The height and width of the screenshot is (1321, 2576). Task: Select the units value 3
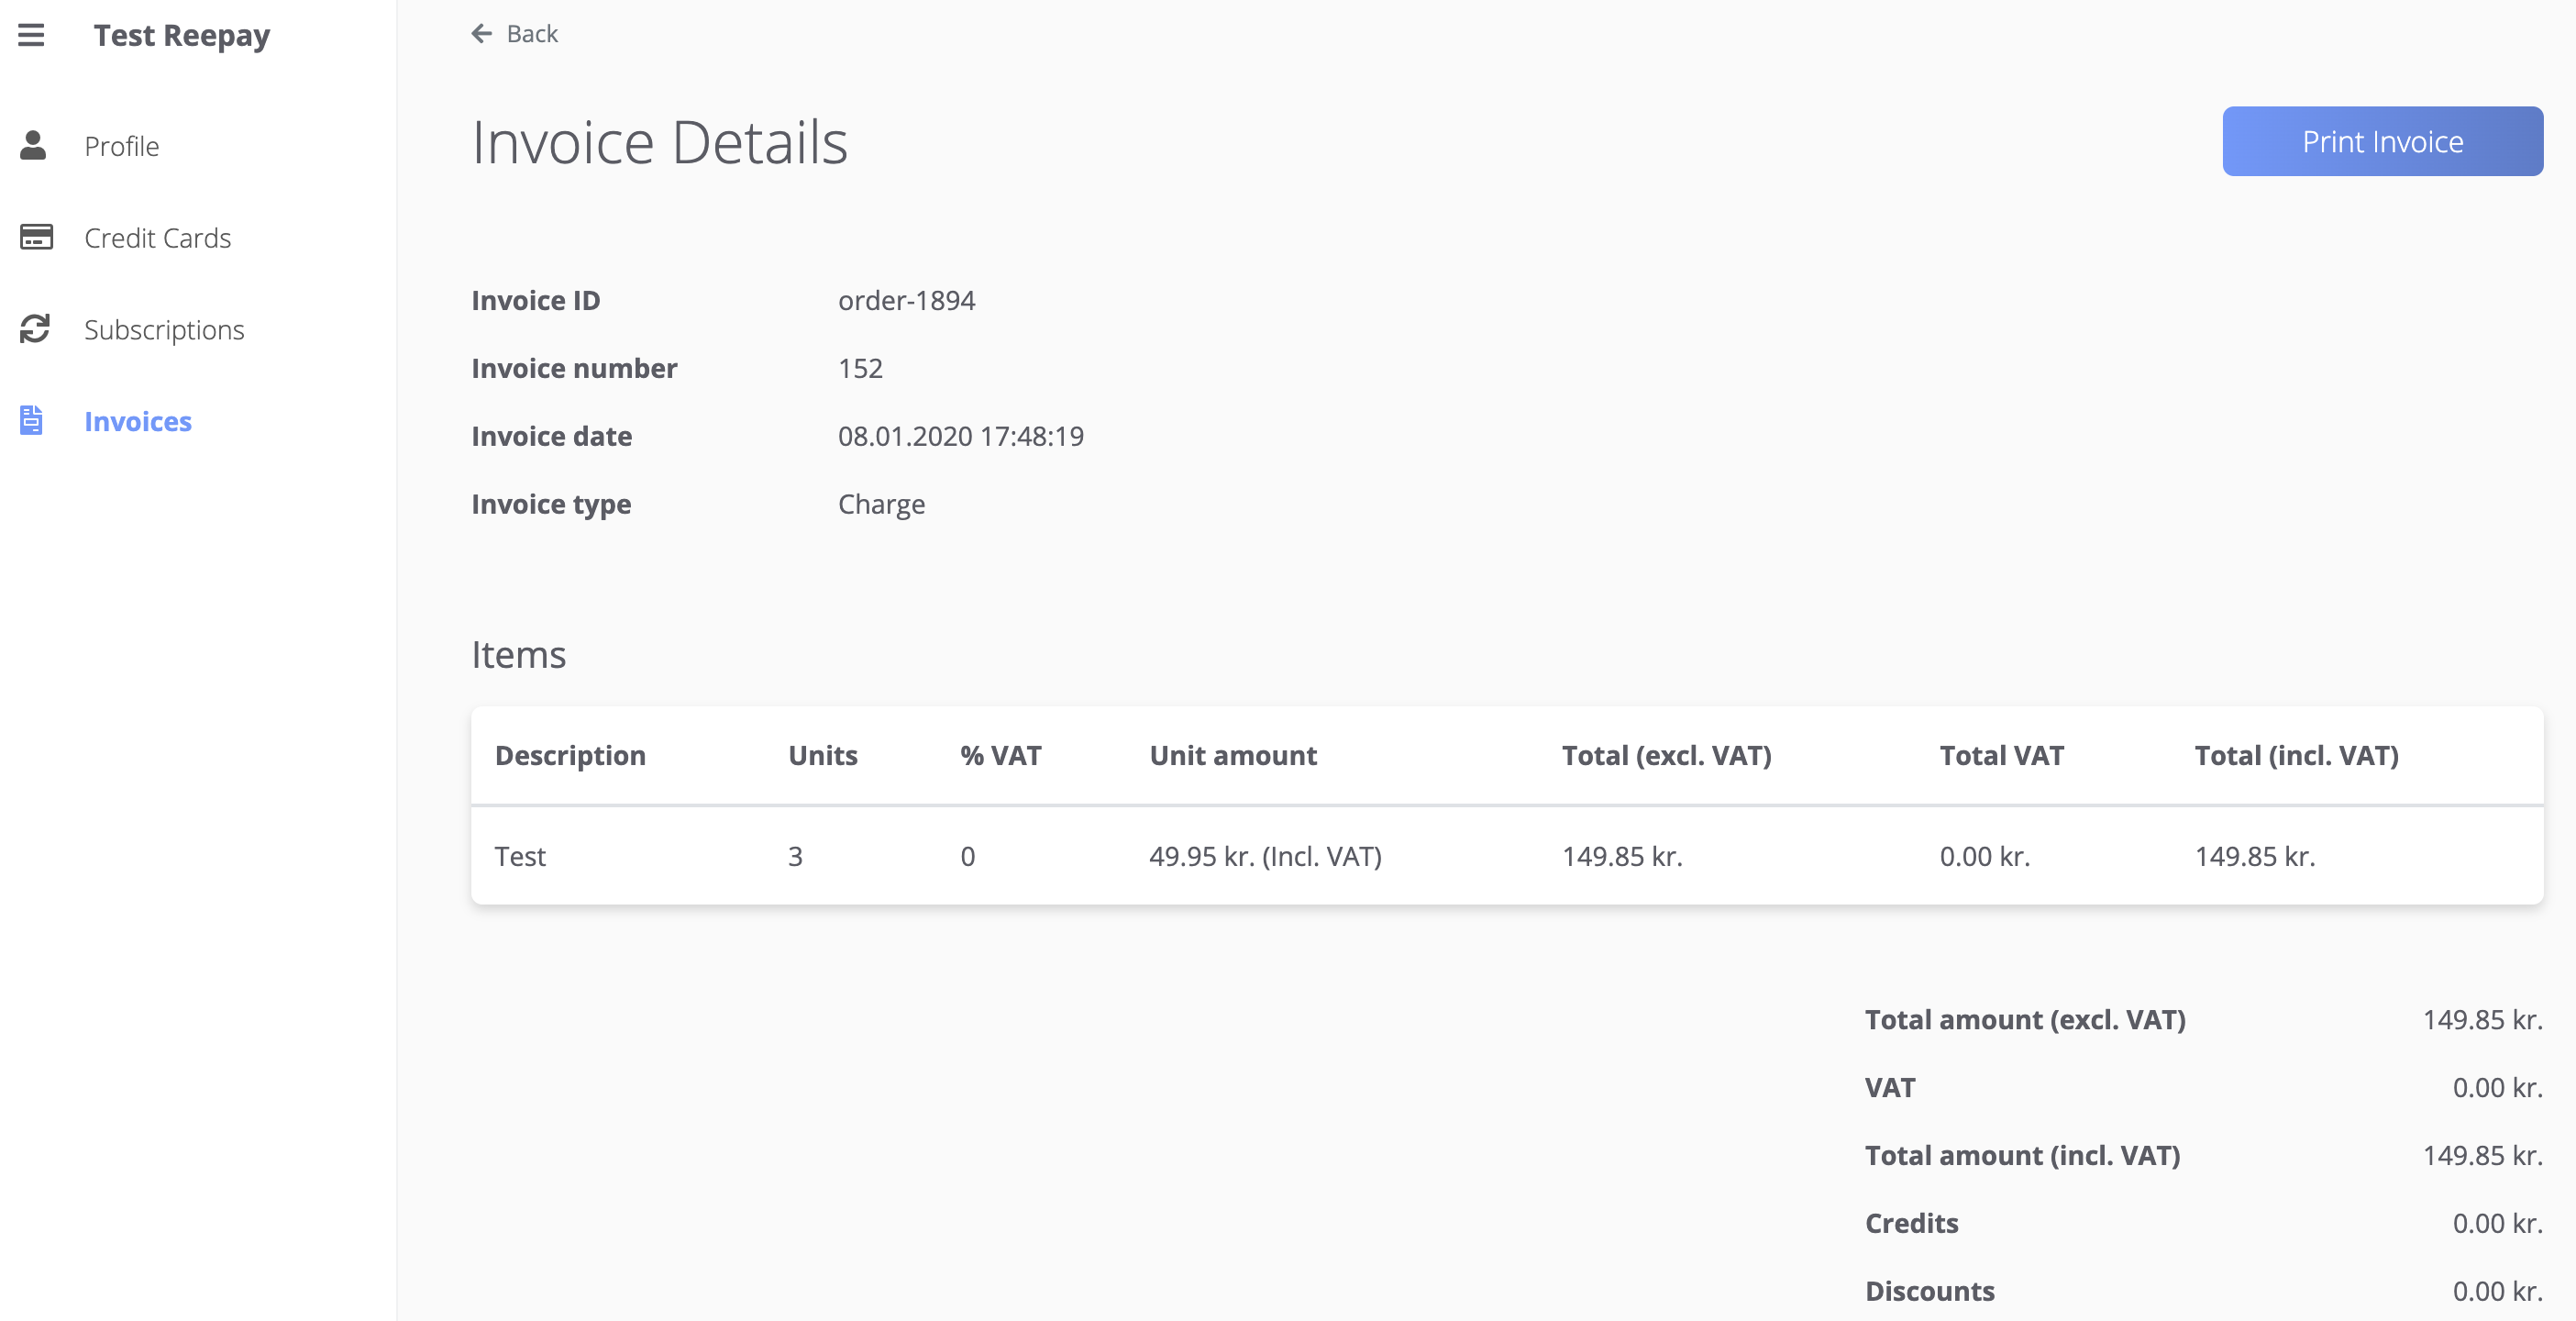pos(795,856)
